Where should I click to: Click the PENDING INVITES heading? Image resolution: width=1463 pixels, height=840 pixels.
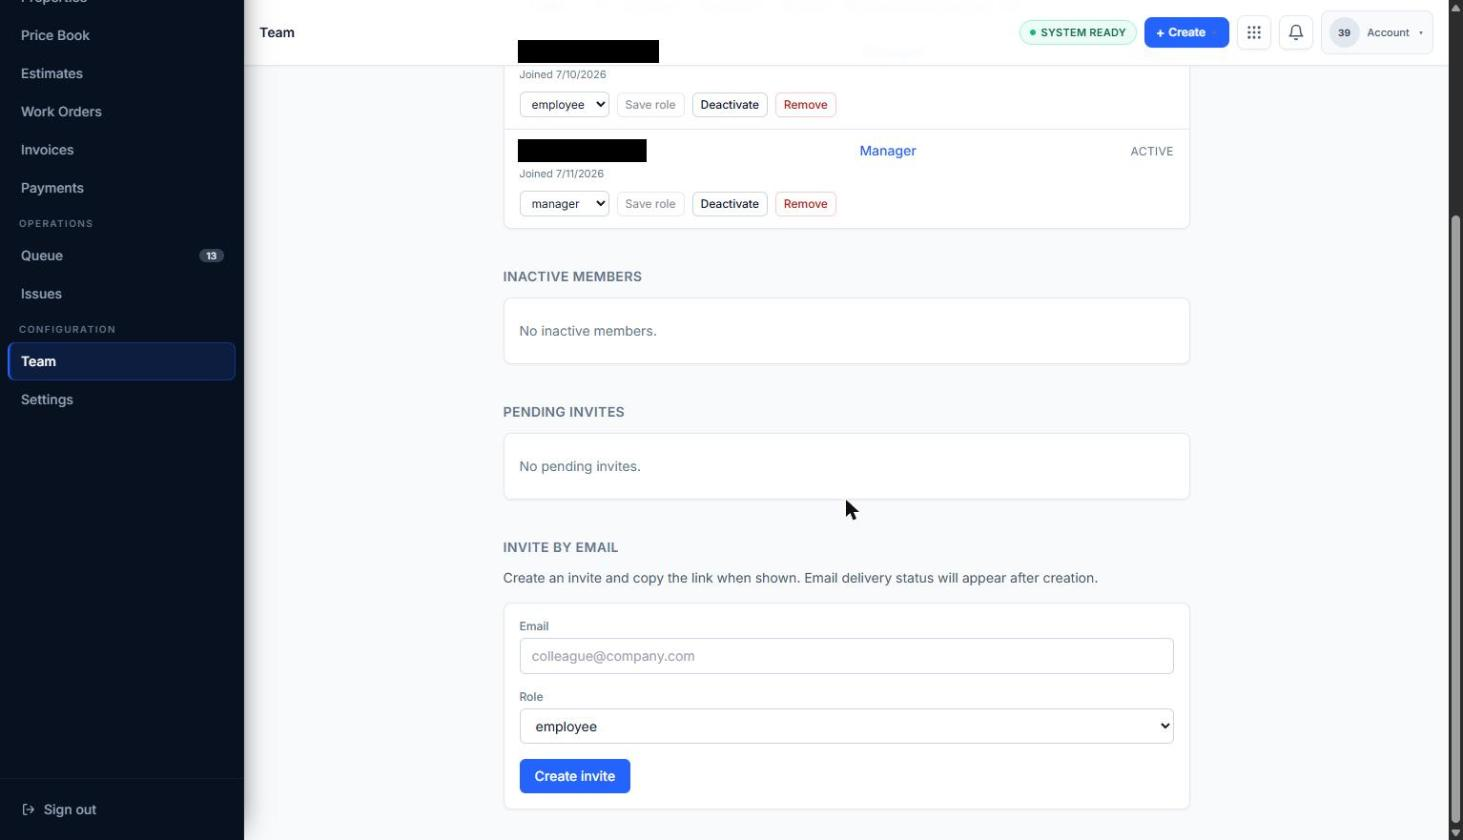564,412
